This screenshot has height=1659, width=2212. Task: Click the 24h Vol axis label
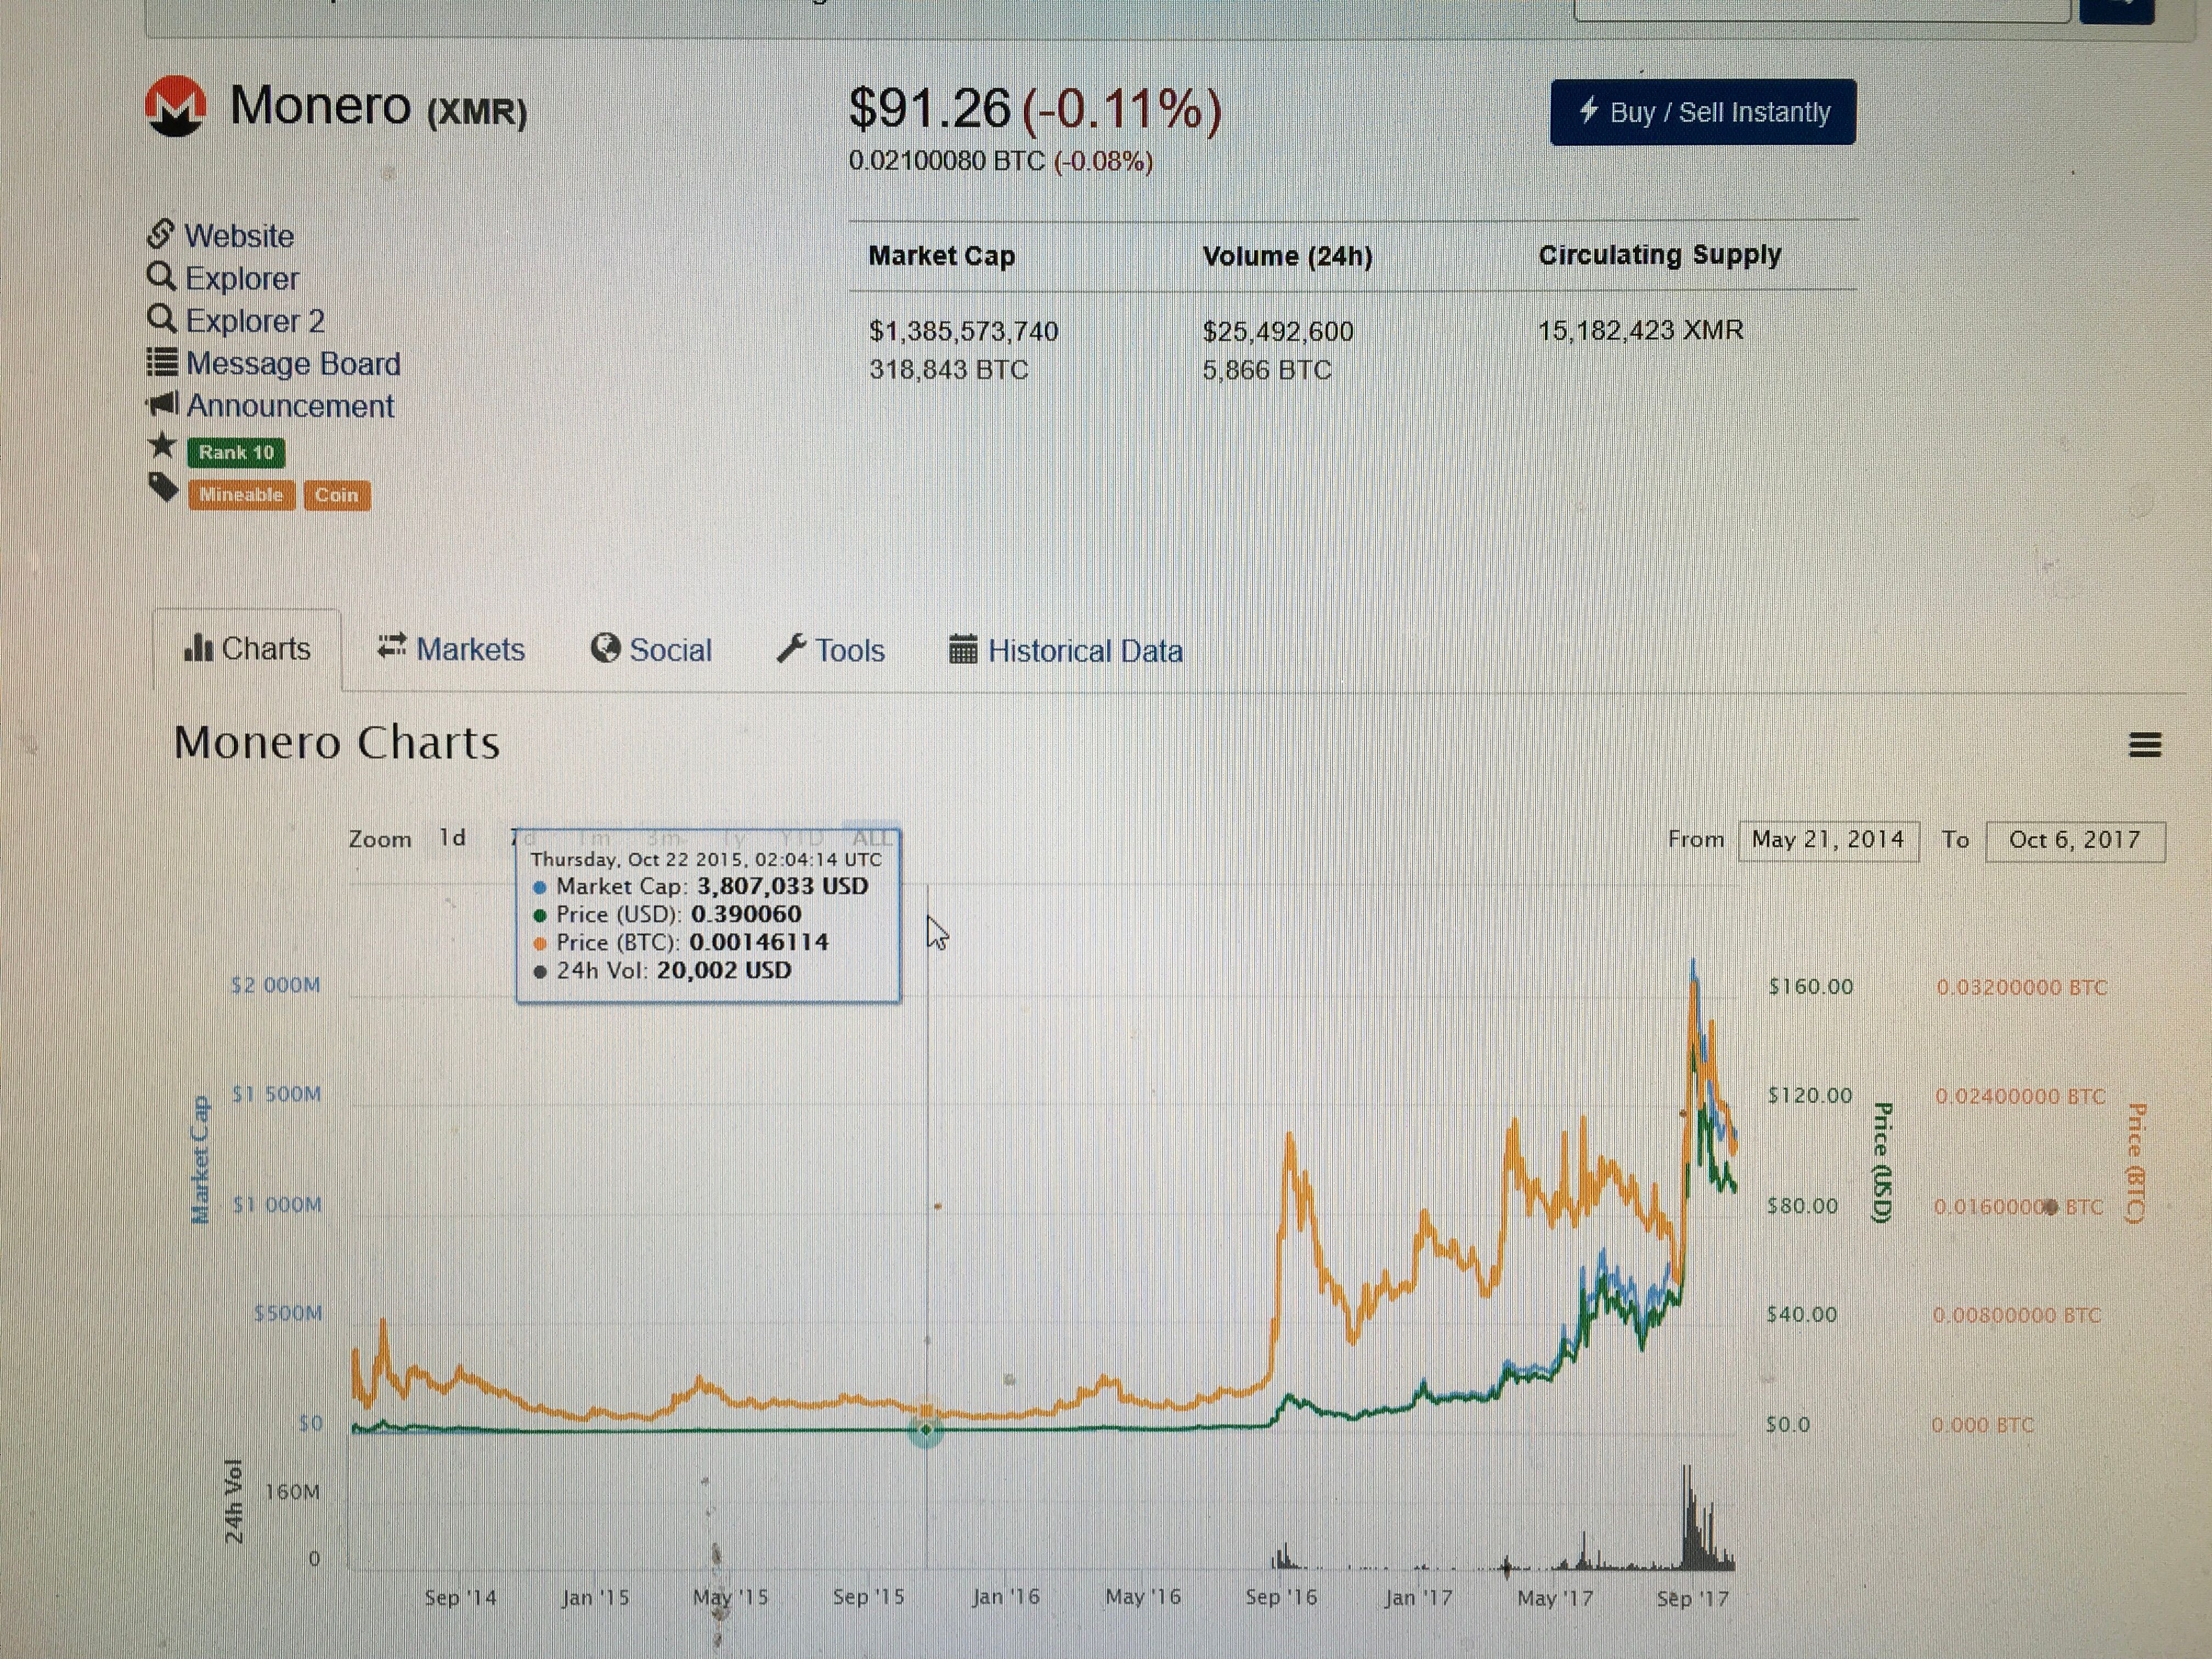pyautogui.click(x=233, y=1501)
